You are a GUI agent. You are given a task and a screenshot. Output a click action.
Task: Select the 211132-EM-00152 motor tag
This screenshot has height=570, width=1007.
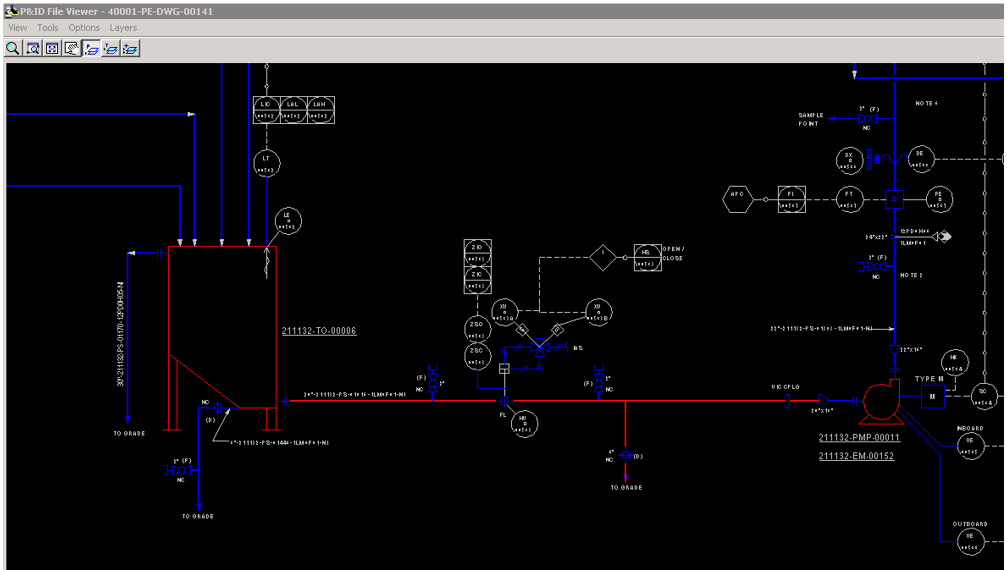pos(856,456)
